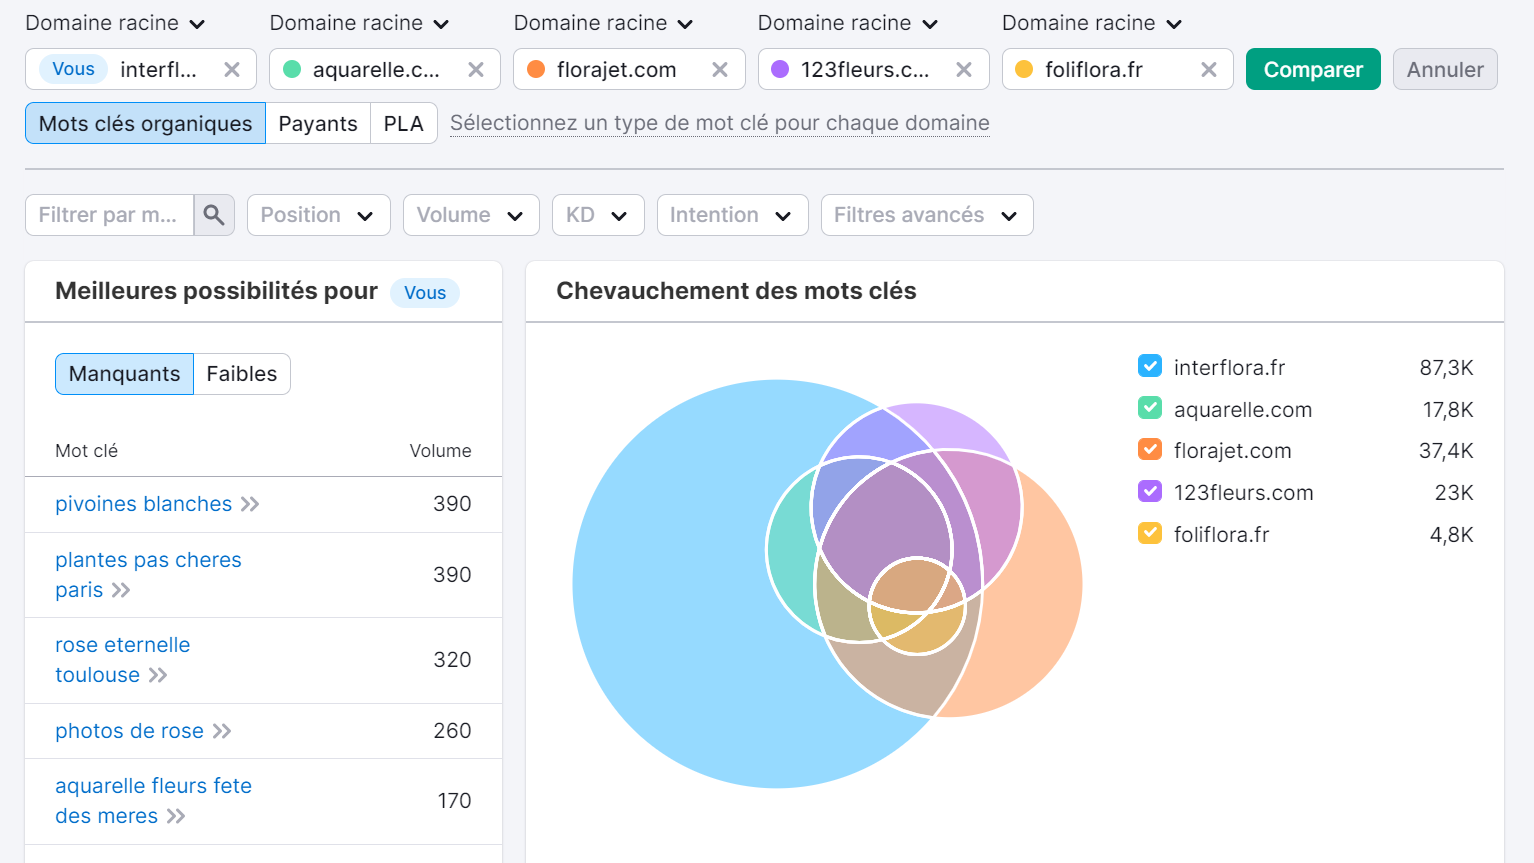Click arrows icon next to pivoines blanches

[250, 504]
